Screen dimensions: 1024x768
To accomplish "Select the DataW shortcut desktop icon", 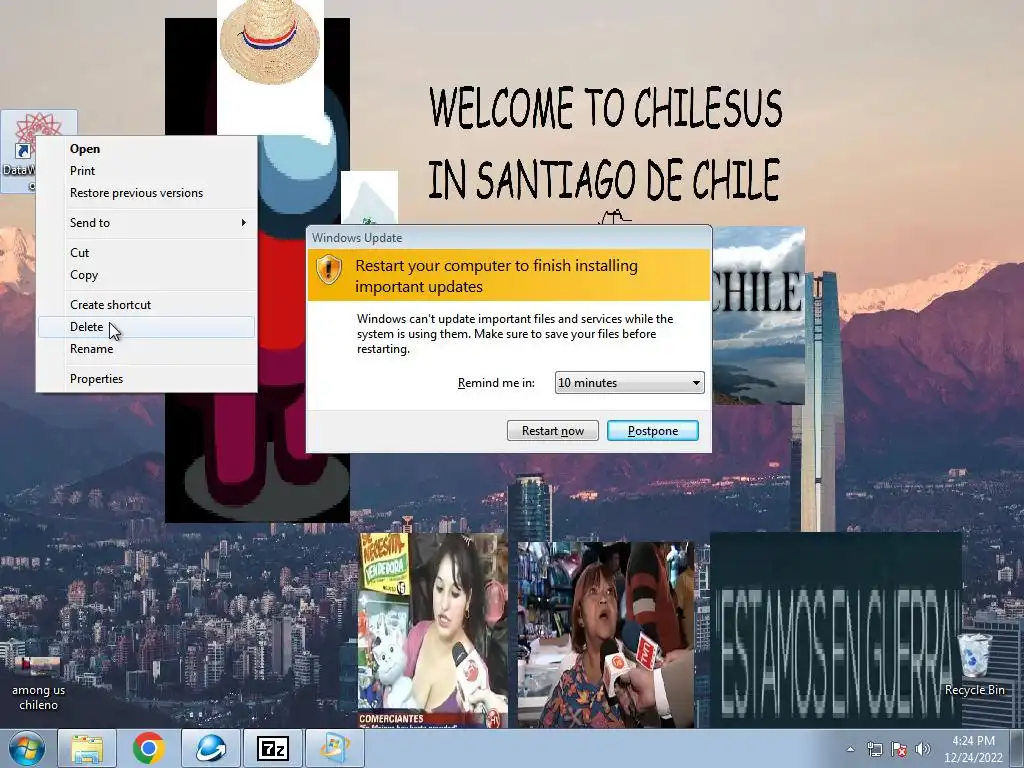I will pyautogui.click(x=18, y=152).
